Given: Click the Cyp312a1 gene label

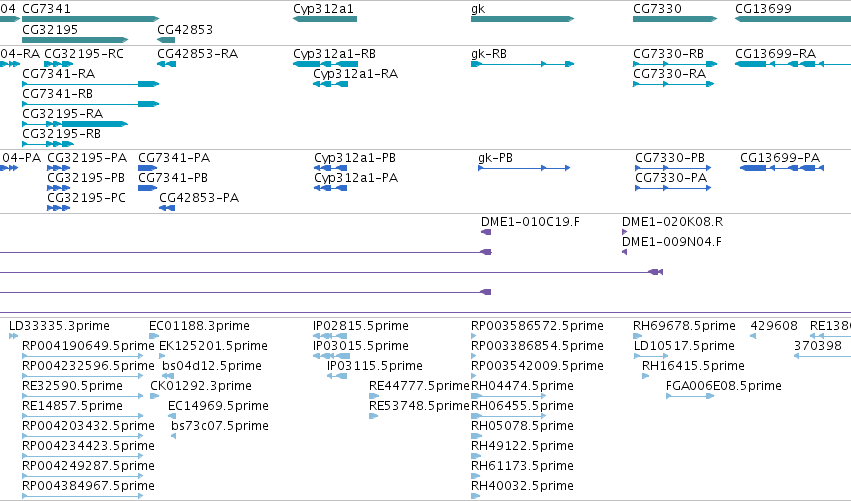Looking at the screenshot, I should (x=323, y=9).
